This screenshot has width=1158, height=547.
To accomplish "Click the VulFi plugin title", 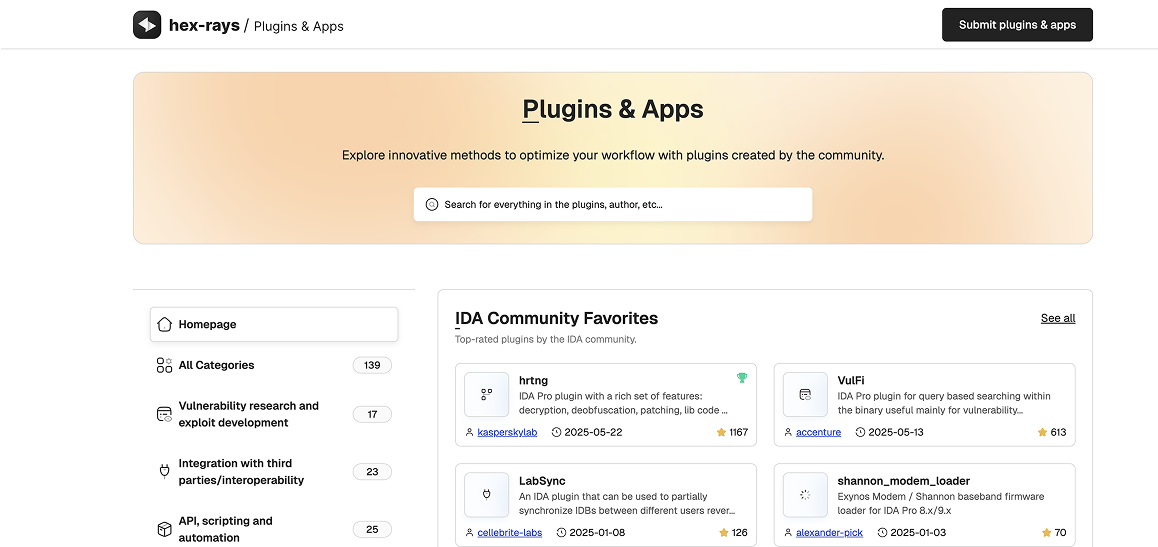I will click(x=851, y=381).
